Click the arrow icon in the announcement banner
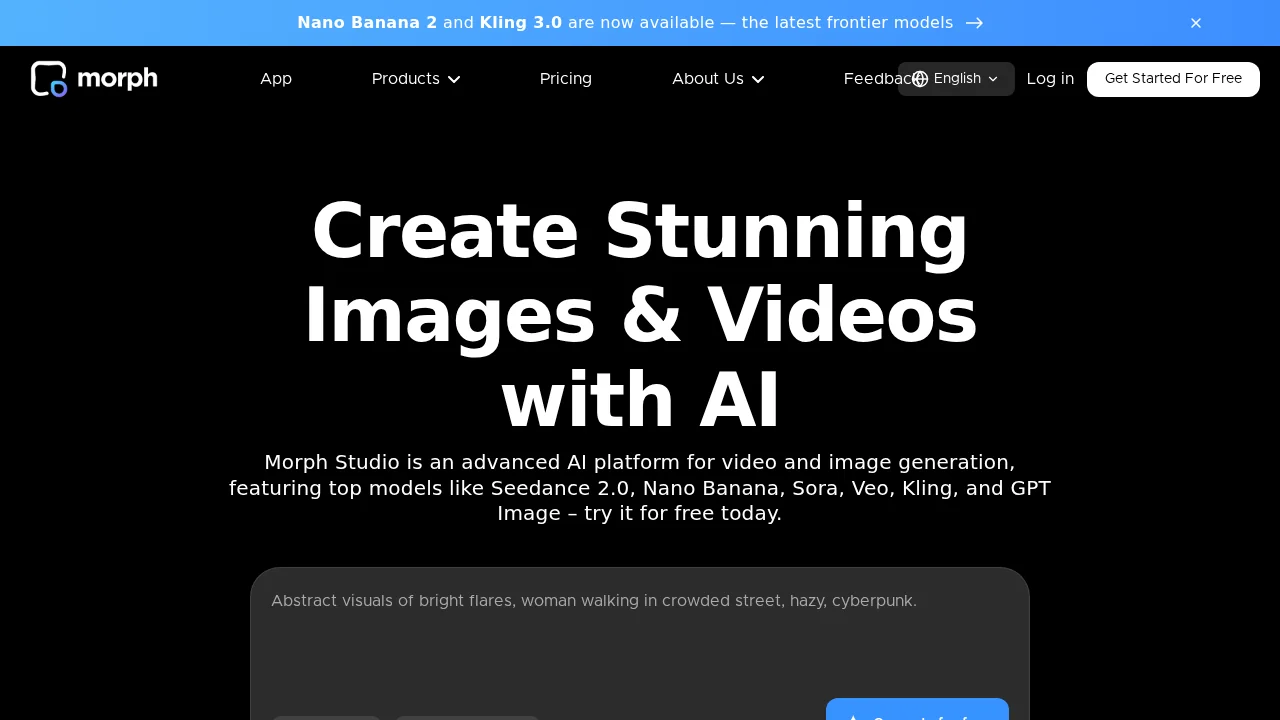Viewport: 1280px width, 720px height. (975, 23)
